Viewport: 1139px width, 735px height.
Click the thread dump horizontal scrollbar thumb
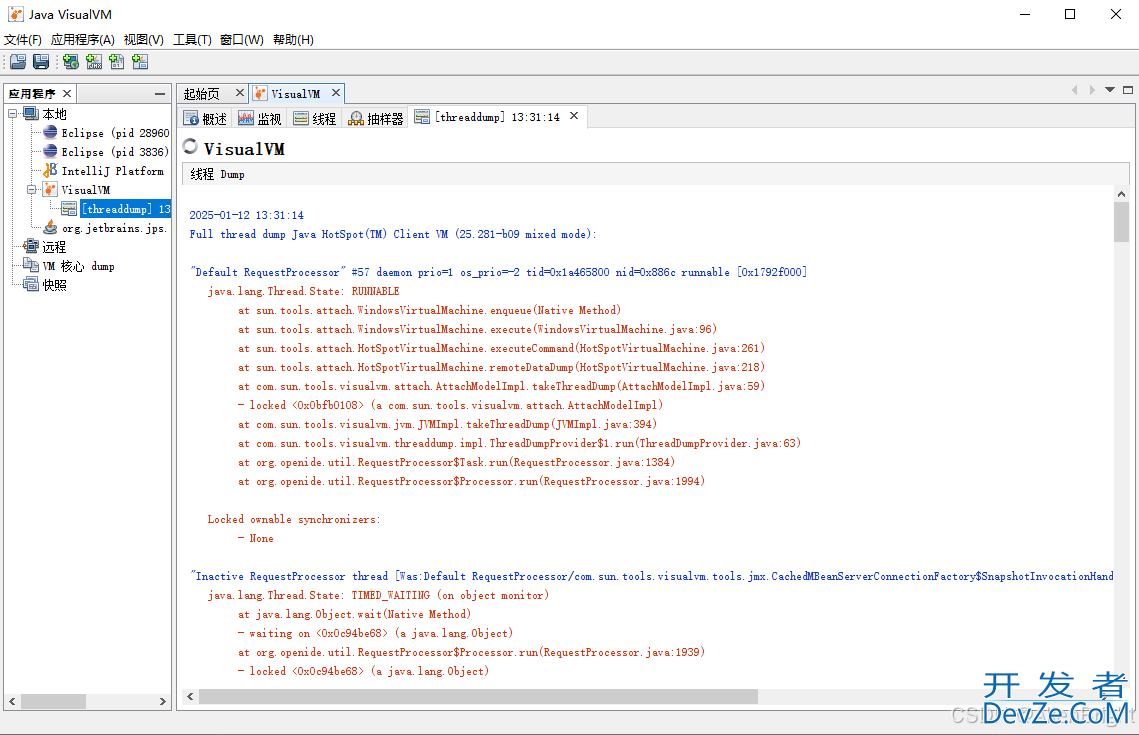tap(478, 697)
